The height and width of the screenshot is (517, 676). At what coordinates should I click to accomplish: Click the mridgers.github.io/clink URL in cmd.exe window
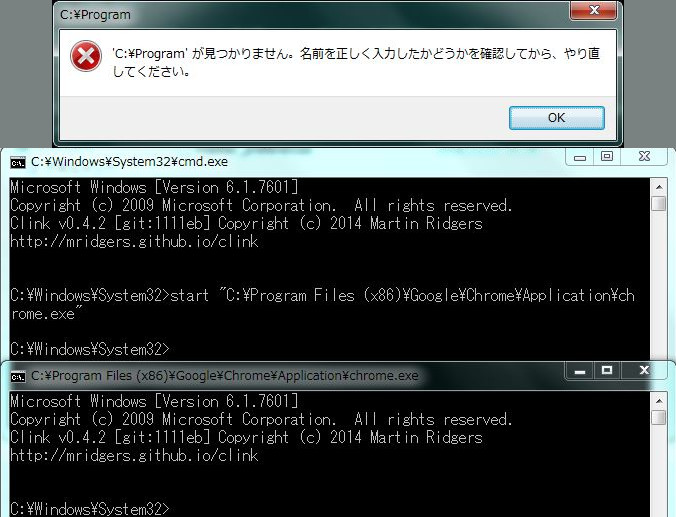coord(134,241)
